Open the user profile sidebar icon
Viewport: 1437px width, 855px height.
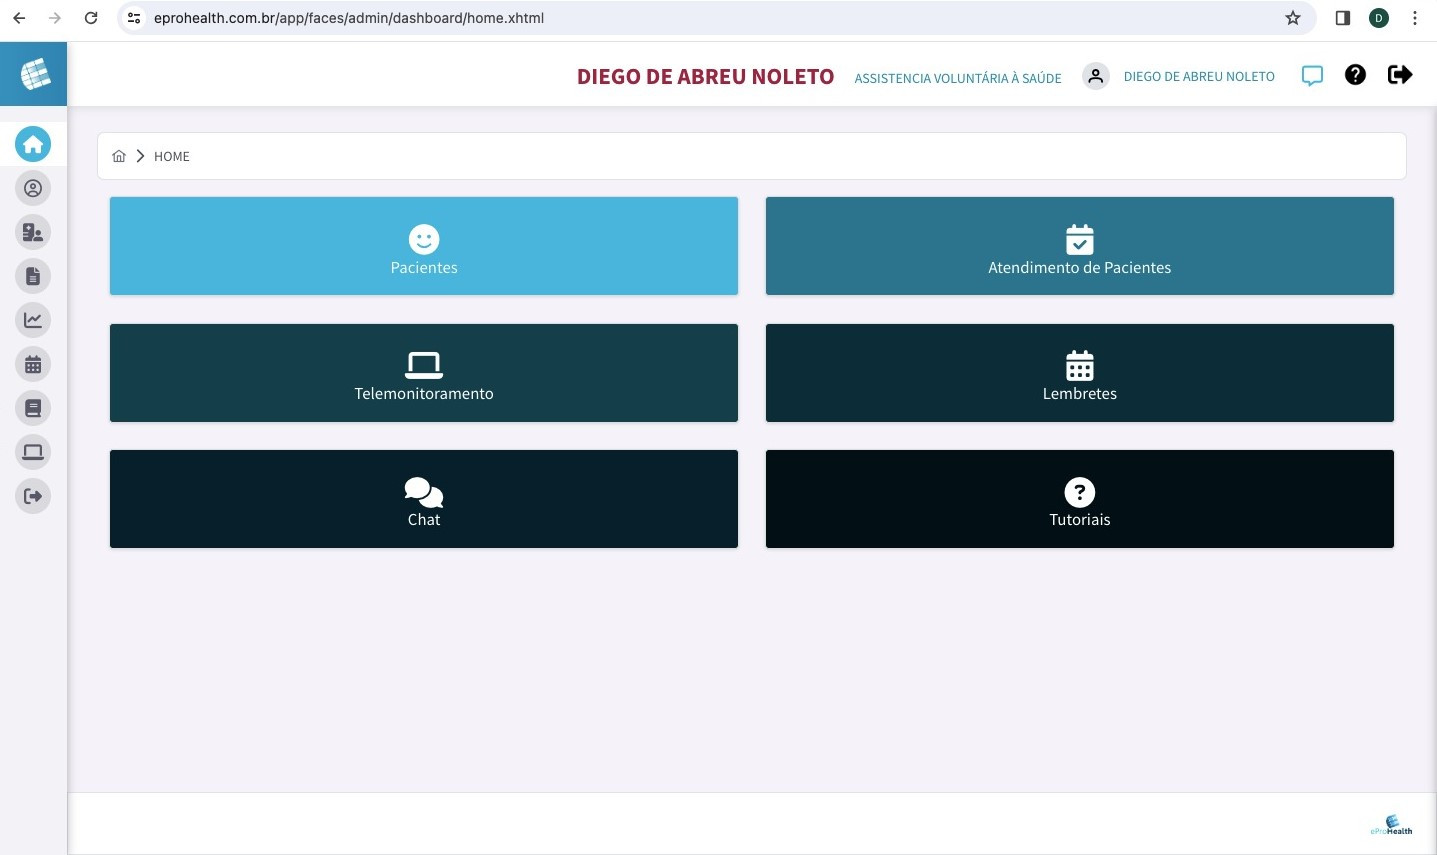33,188
